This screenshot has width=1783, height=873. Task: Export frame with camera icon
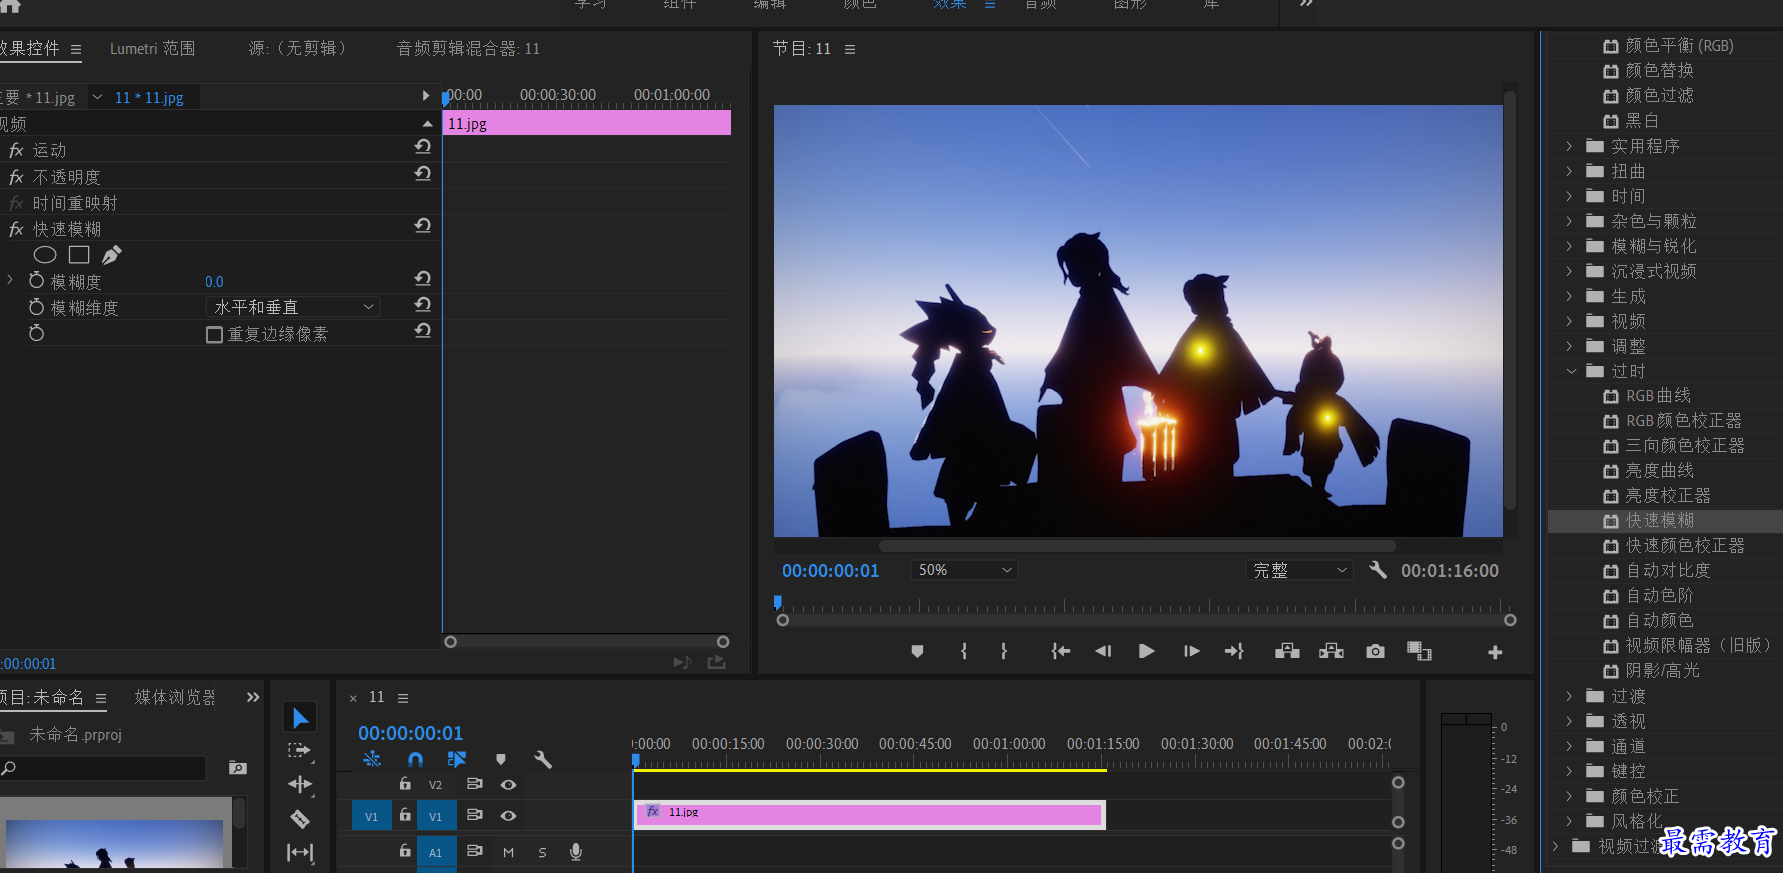click(x=1376, y=651)
